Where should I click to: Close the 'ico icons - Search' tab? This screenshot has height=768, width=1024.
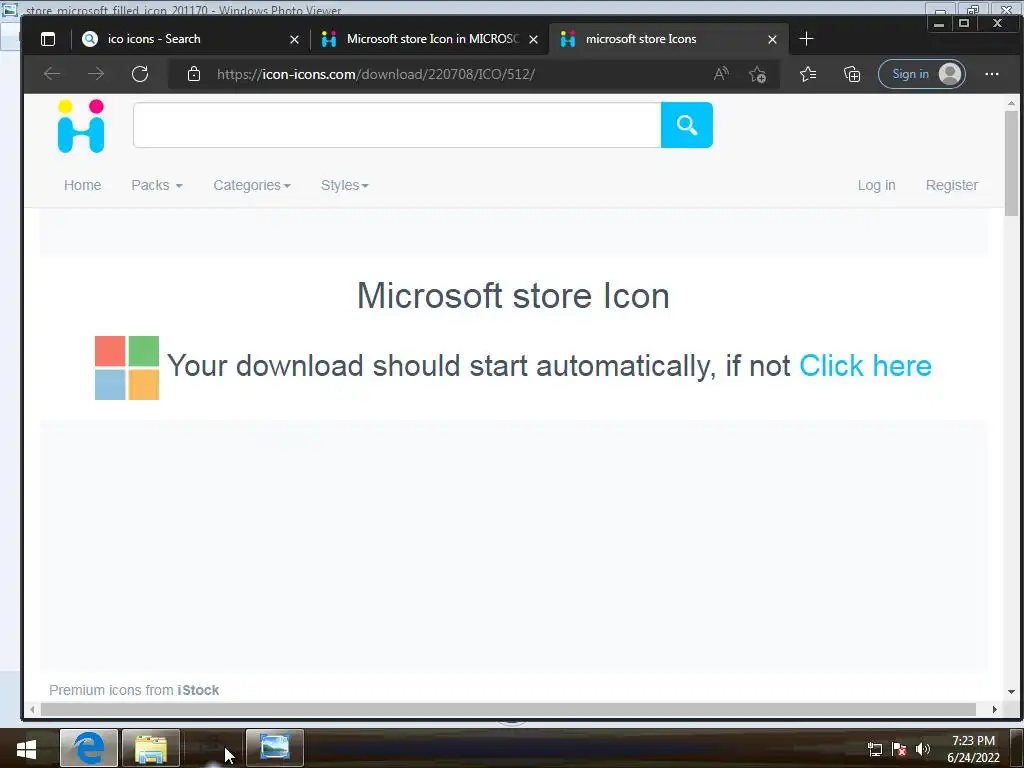(x=295, y=40)
